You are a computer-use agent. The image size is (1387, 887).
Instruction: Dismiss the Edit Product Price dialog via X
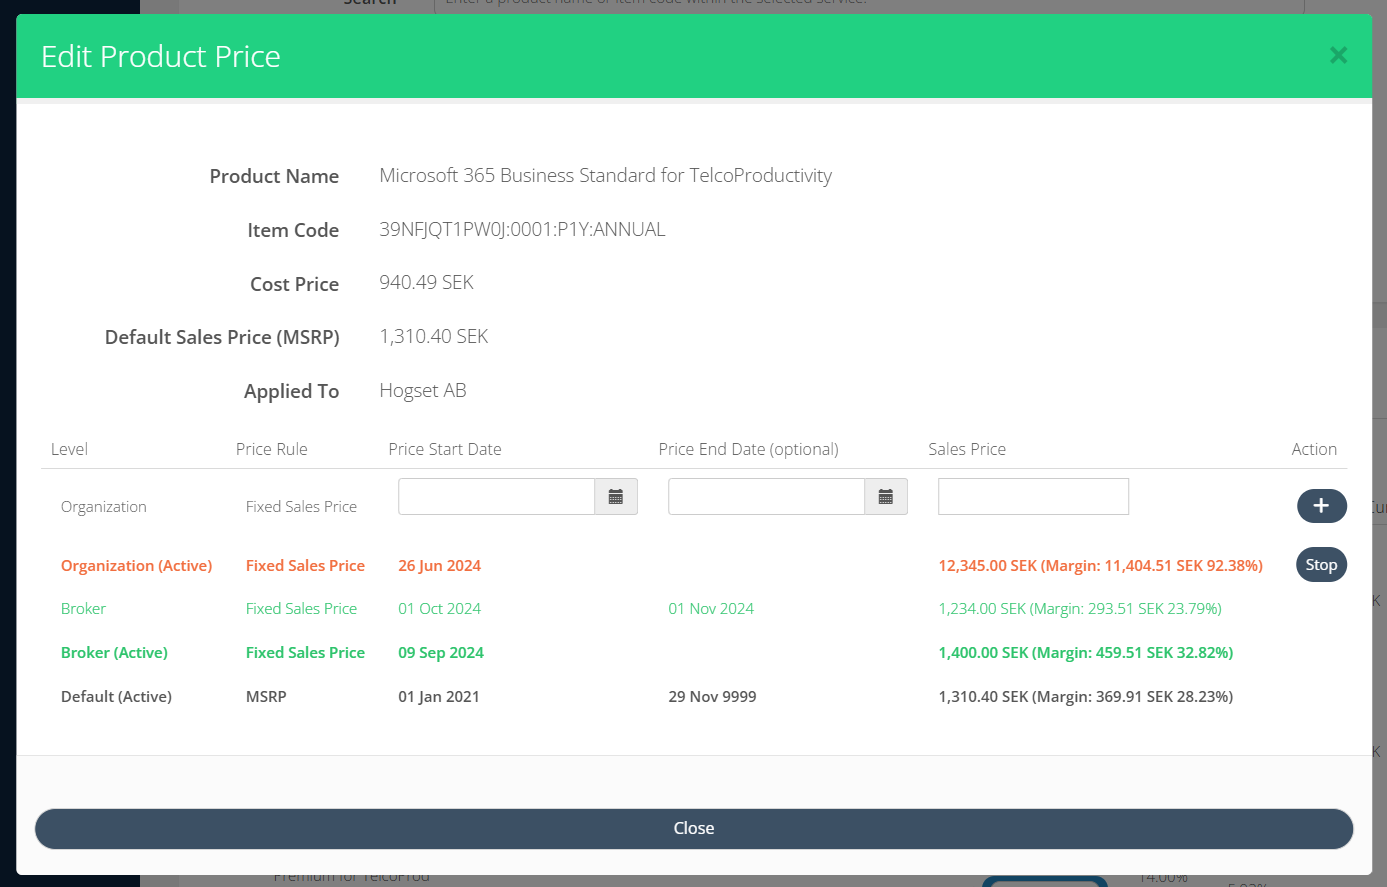pos(1338,56)
